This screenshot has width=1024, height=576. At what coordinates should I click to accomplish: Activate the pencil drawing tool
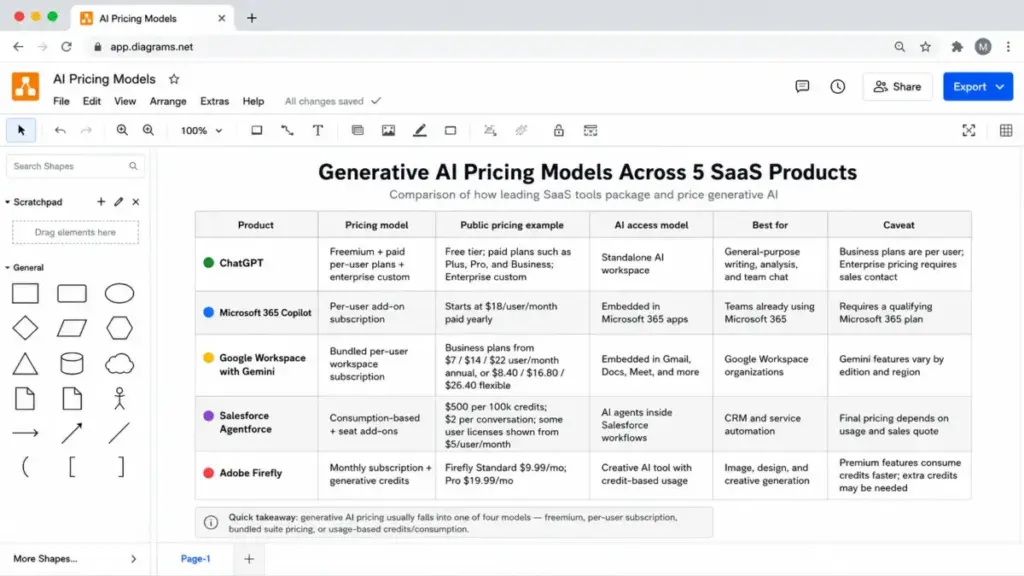click(420, 131)
